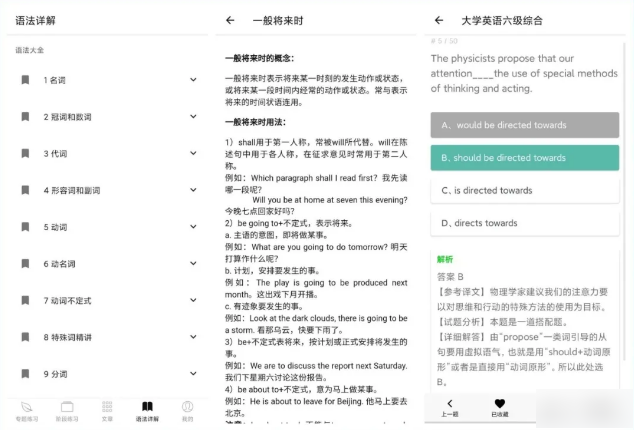This screenshot has height=430, width=634.
Task: Click bookmark icon next to 4 形容词和副词
Action: [x=25, y=190]
